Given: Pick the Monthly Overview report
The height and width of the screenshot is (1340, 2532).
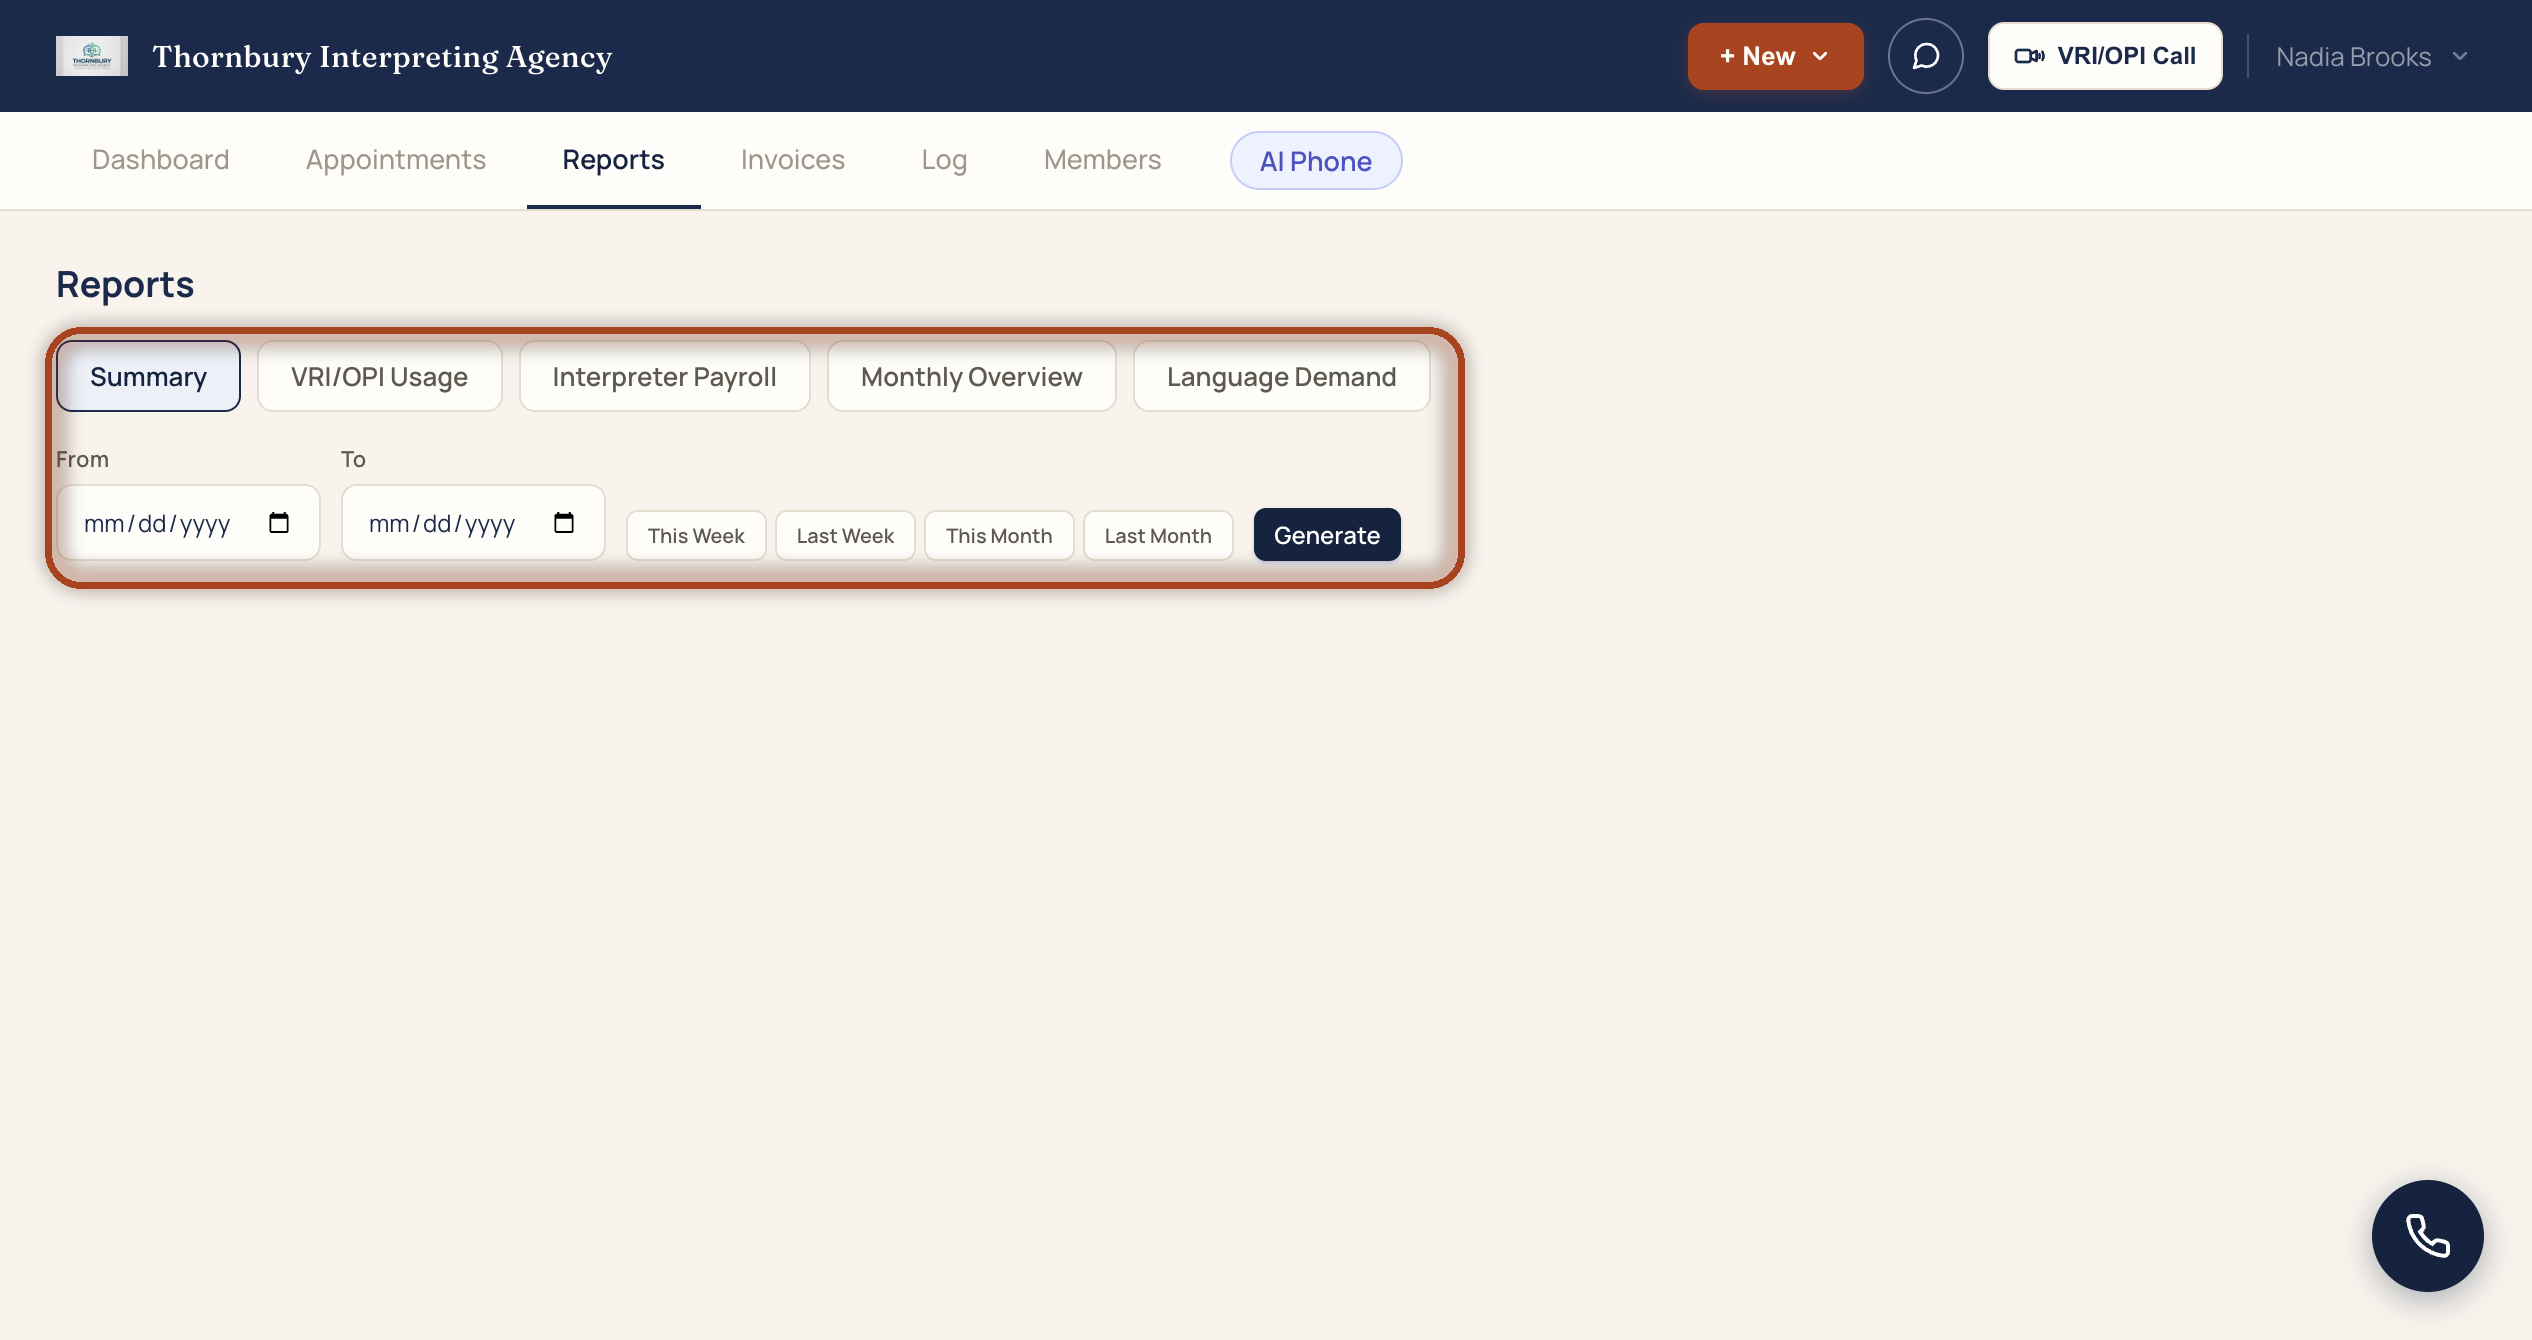Looking at the screenshot, I should (x=971, y=377).
